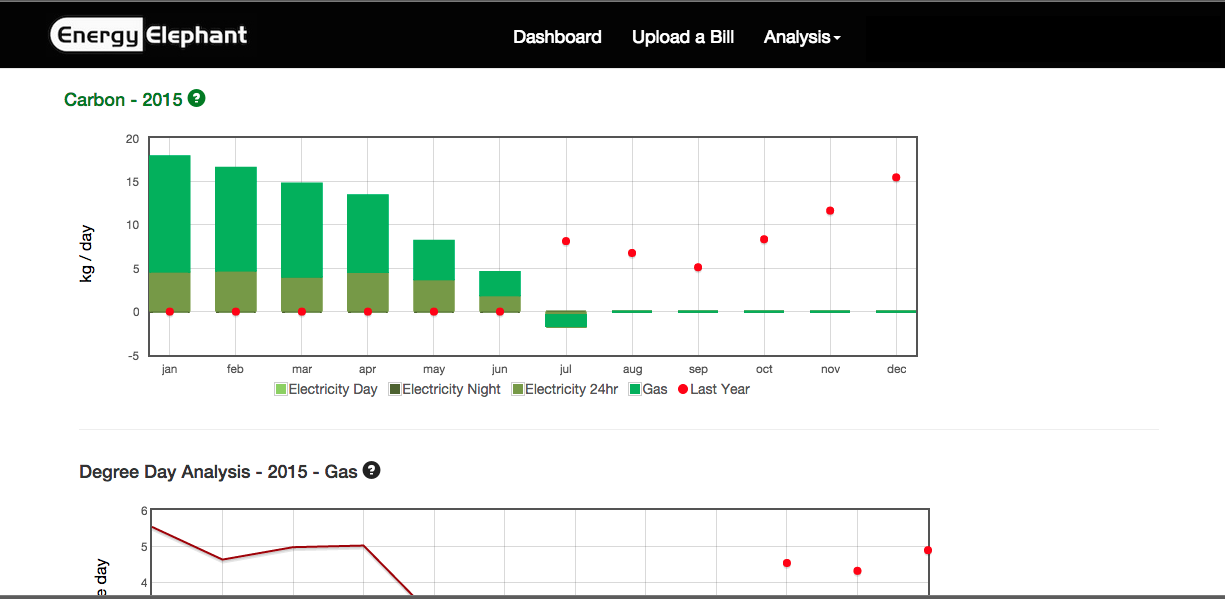Click the May carbon bar

click(434, 275)
